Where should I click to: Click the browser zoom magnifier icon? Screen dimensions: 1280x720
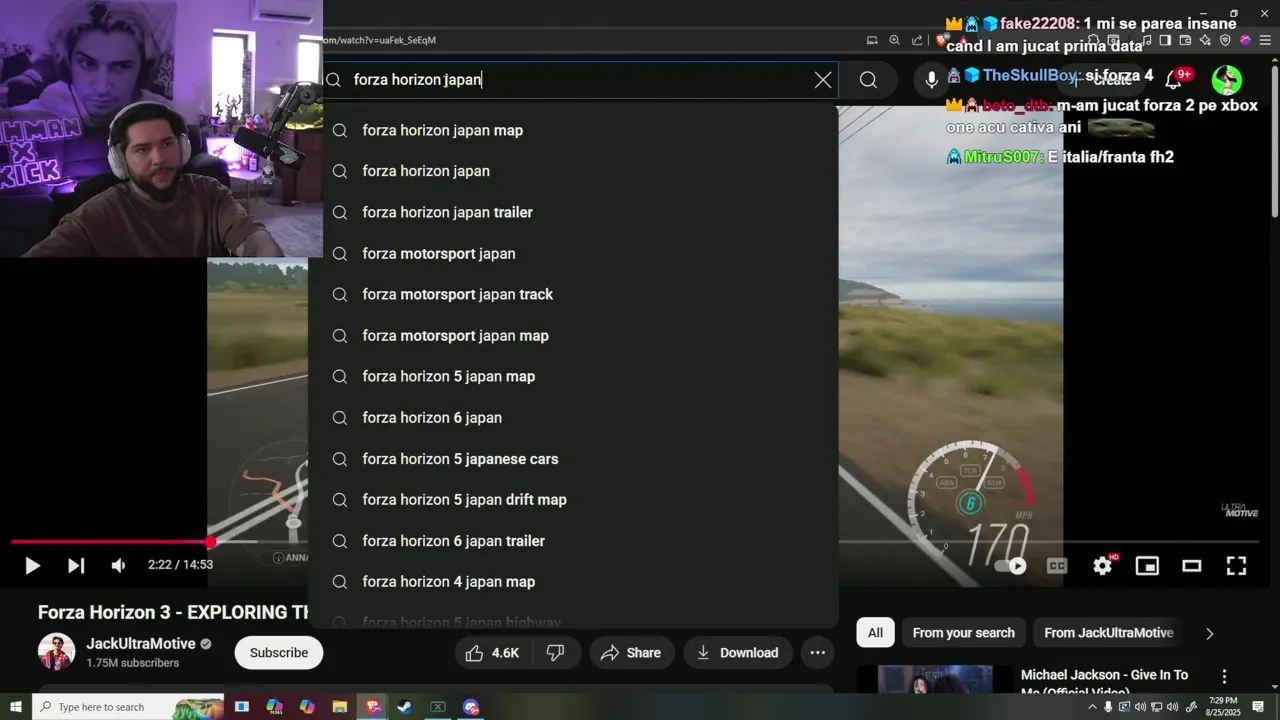click(894, 40)
